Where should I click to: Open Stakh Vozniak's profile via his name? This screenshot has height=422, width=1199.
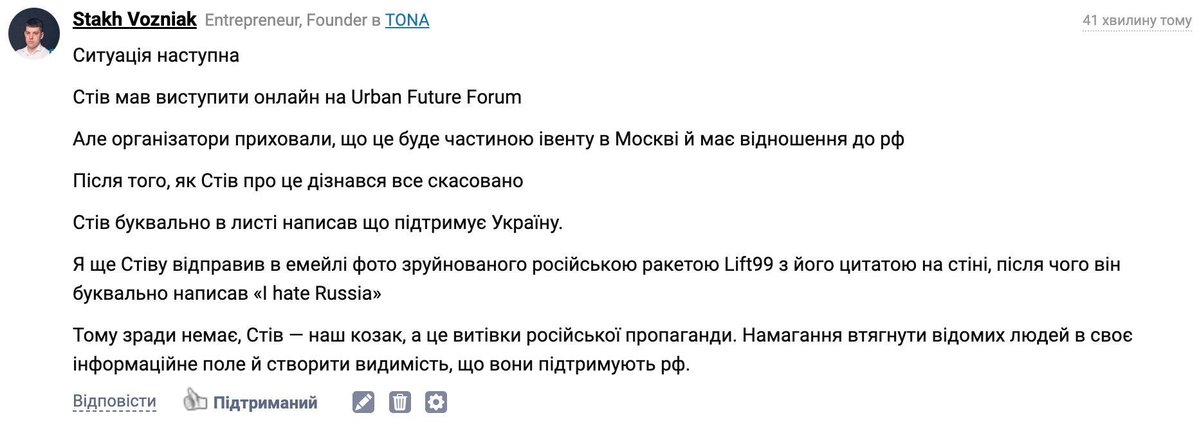click(x=135, y=21)
